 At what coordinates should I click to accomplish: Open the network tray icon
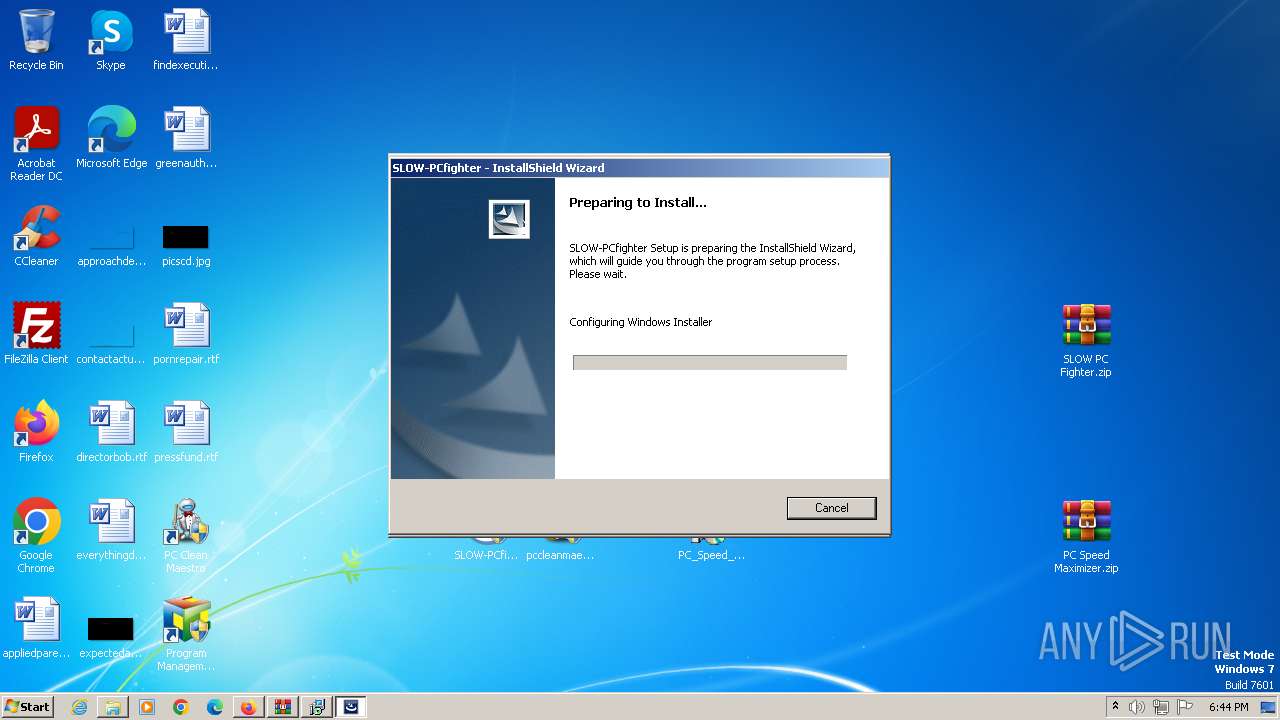coord(1161,707)
